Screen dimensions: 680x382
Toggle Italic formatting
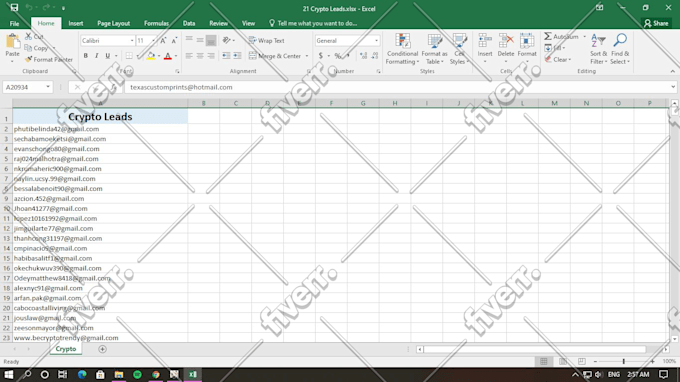pos(96,56)
